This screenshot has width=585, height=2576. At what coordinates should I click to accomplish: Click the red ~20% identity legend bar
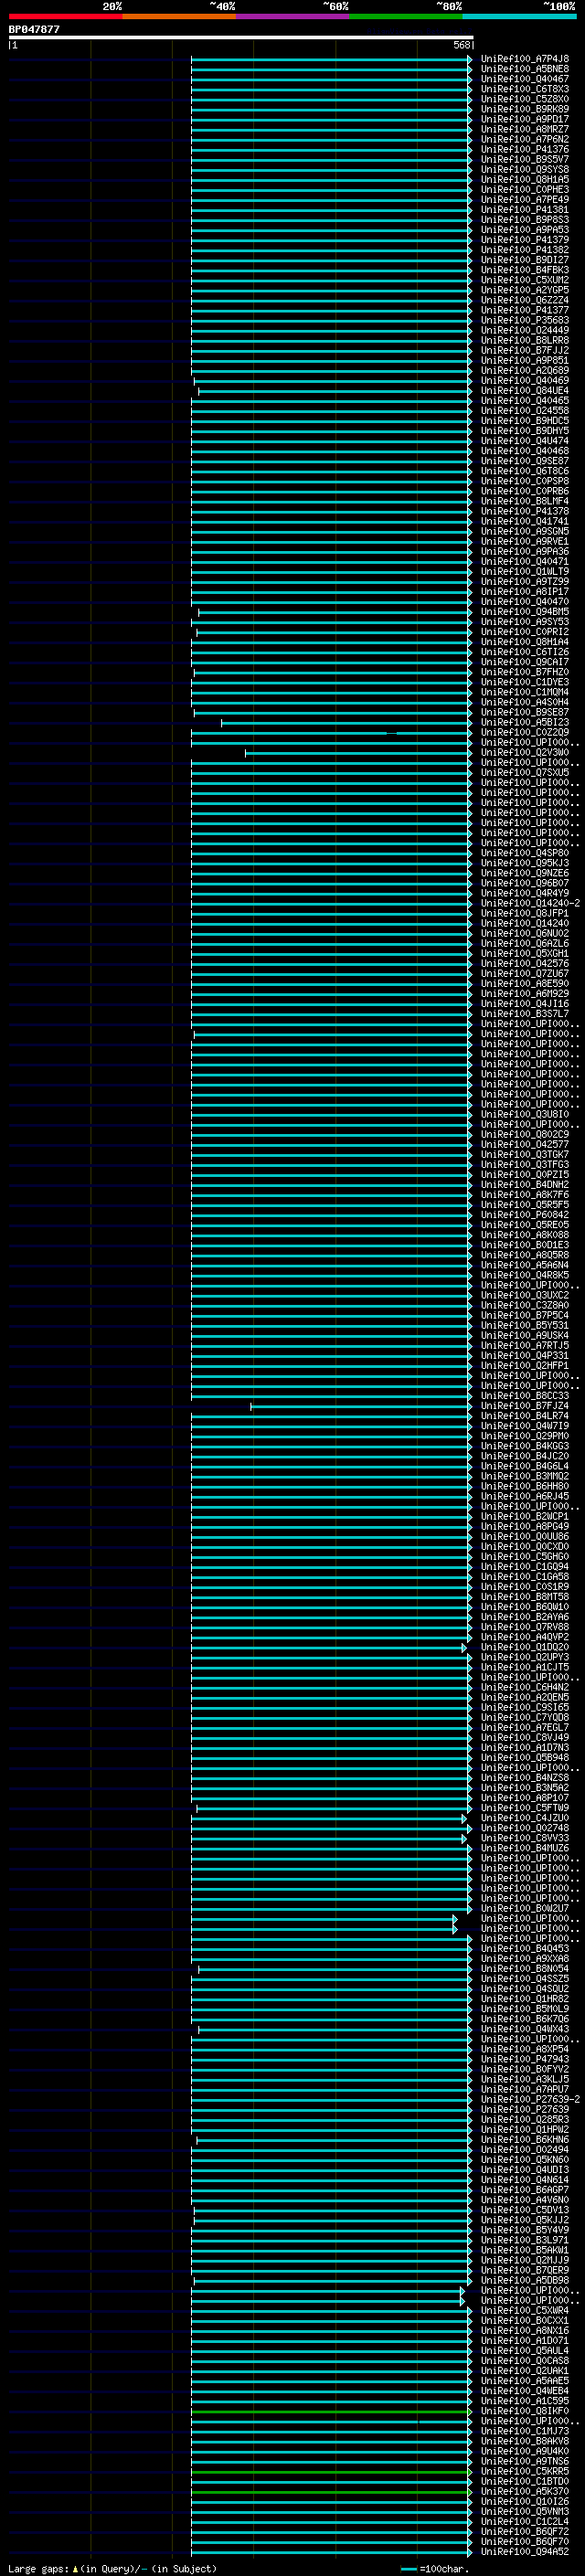[x=65, y=16]
